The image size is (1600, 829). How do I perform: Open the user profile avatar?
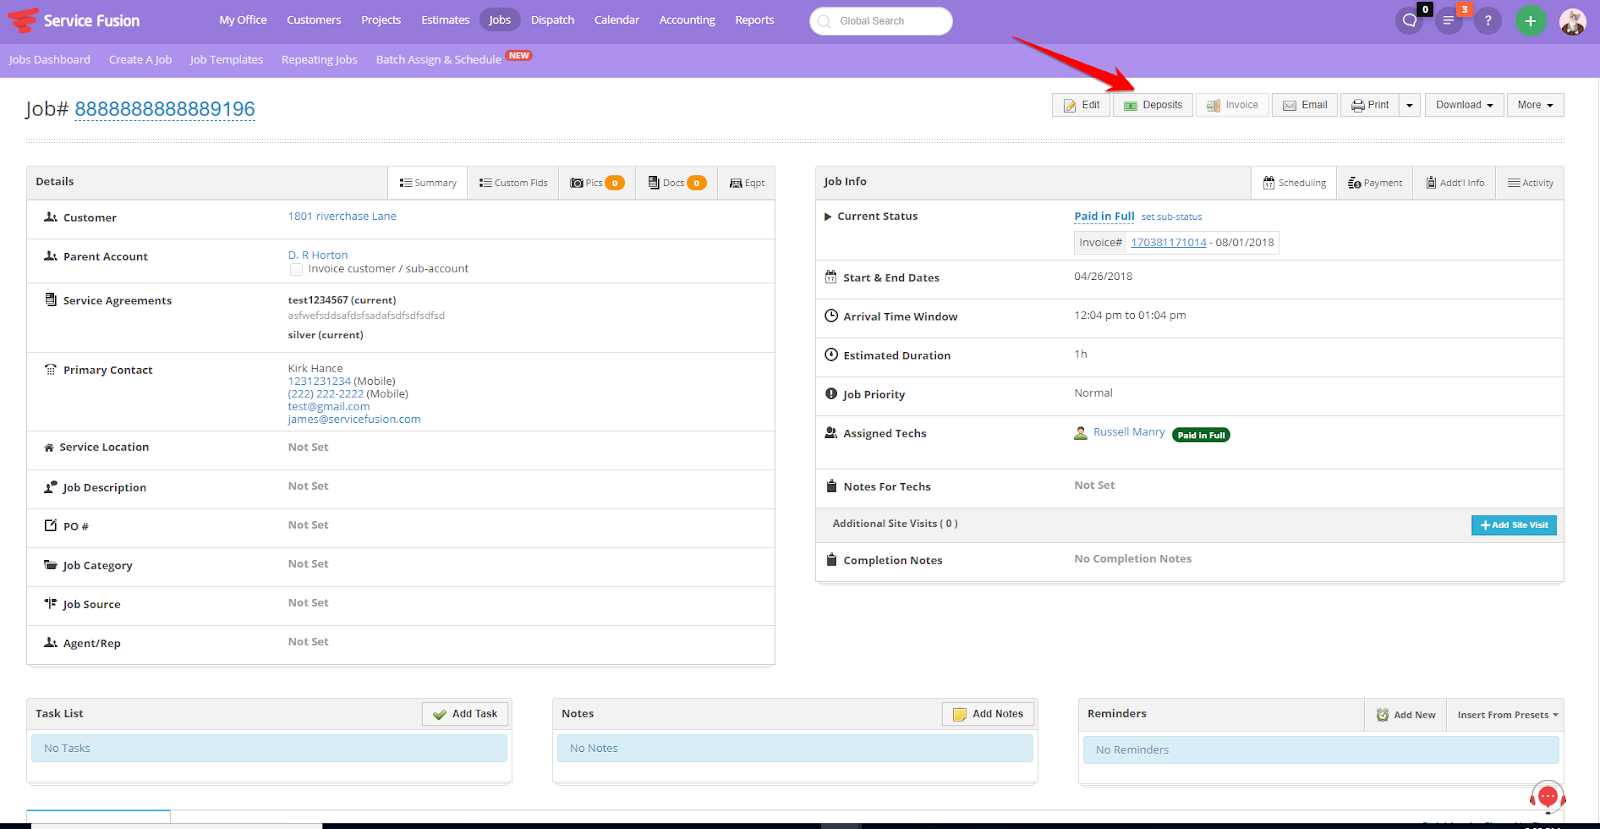(1573, 21)
